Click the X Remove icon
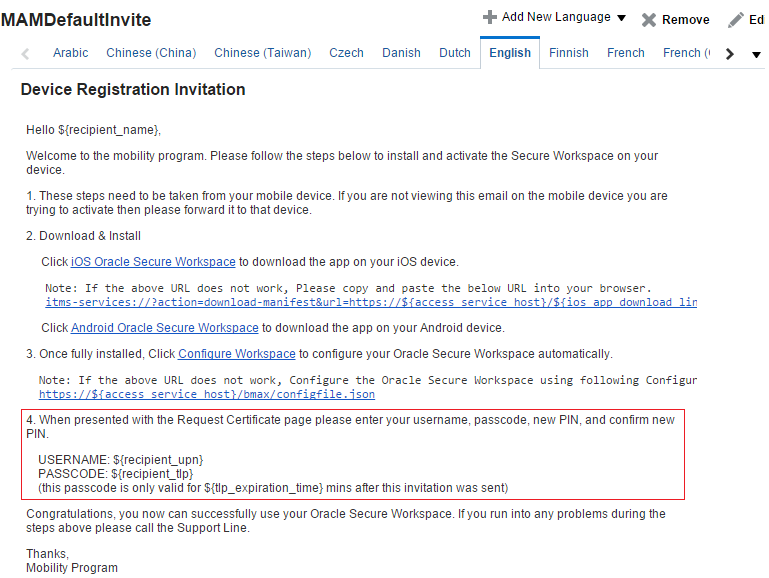Screen dimensions: 769x578 point(648,20)
